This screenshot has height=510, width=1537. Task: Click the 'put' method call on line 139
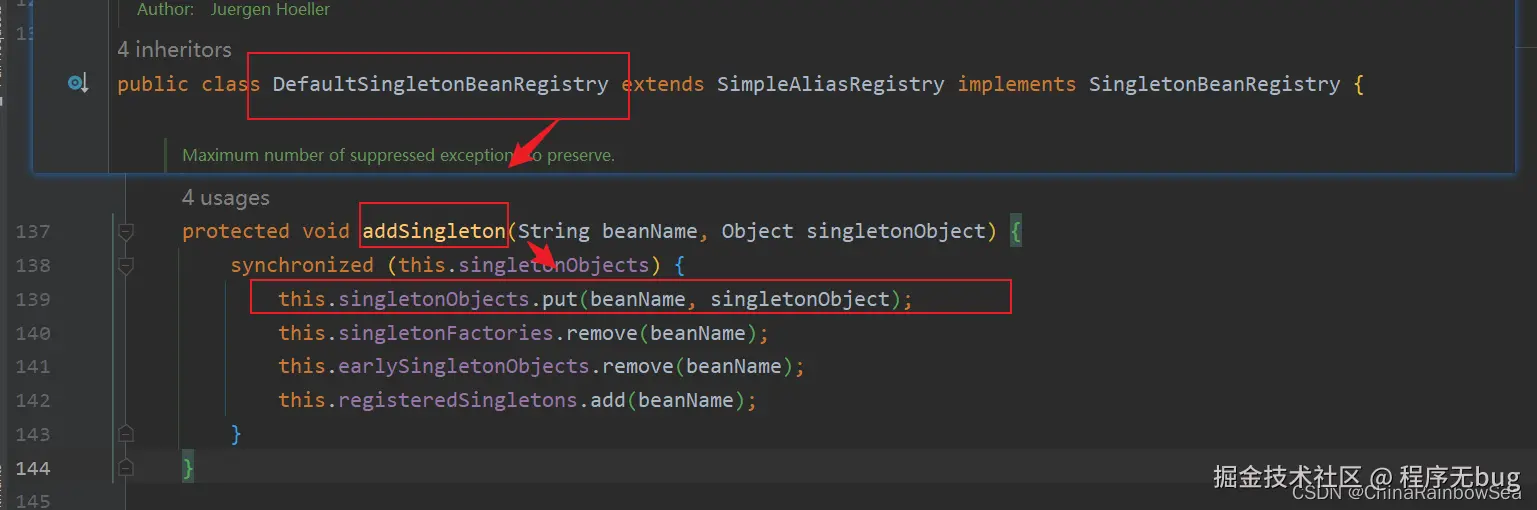(x=560, y=299)
